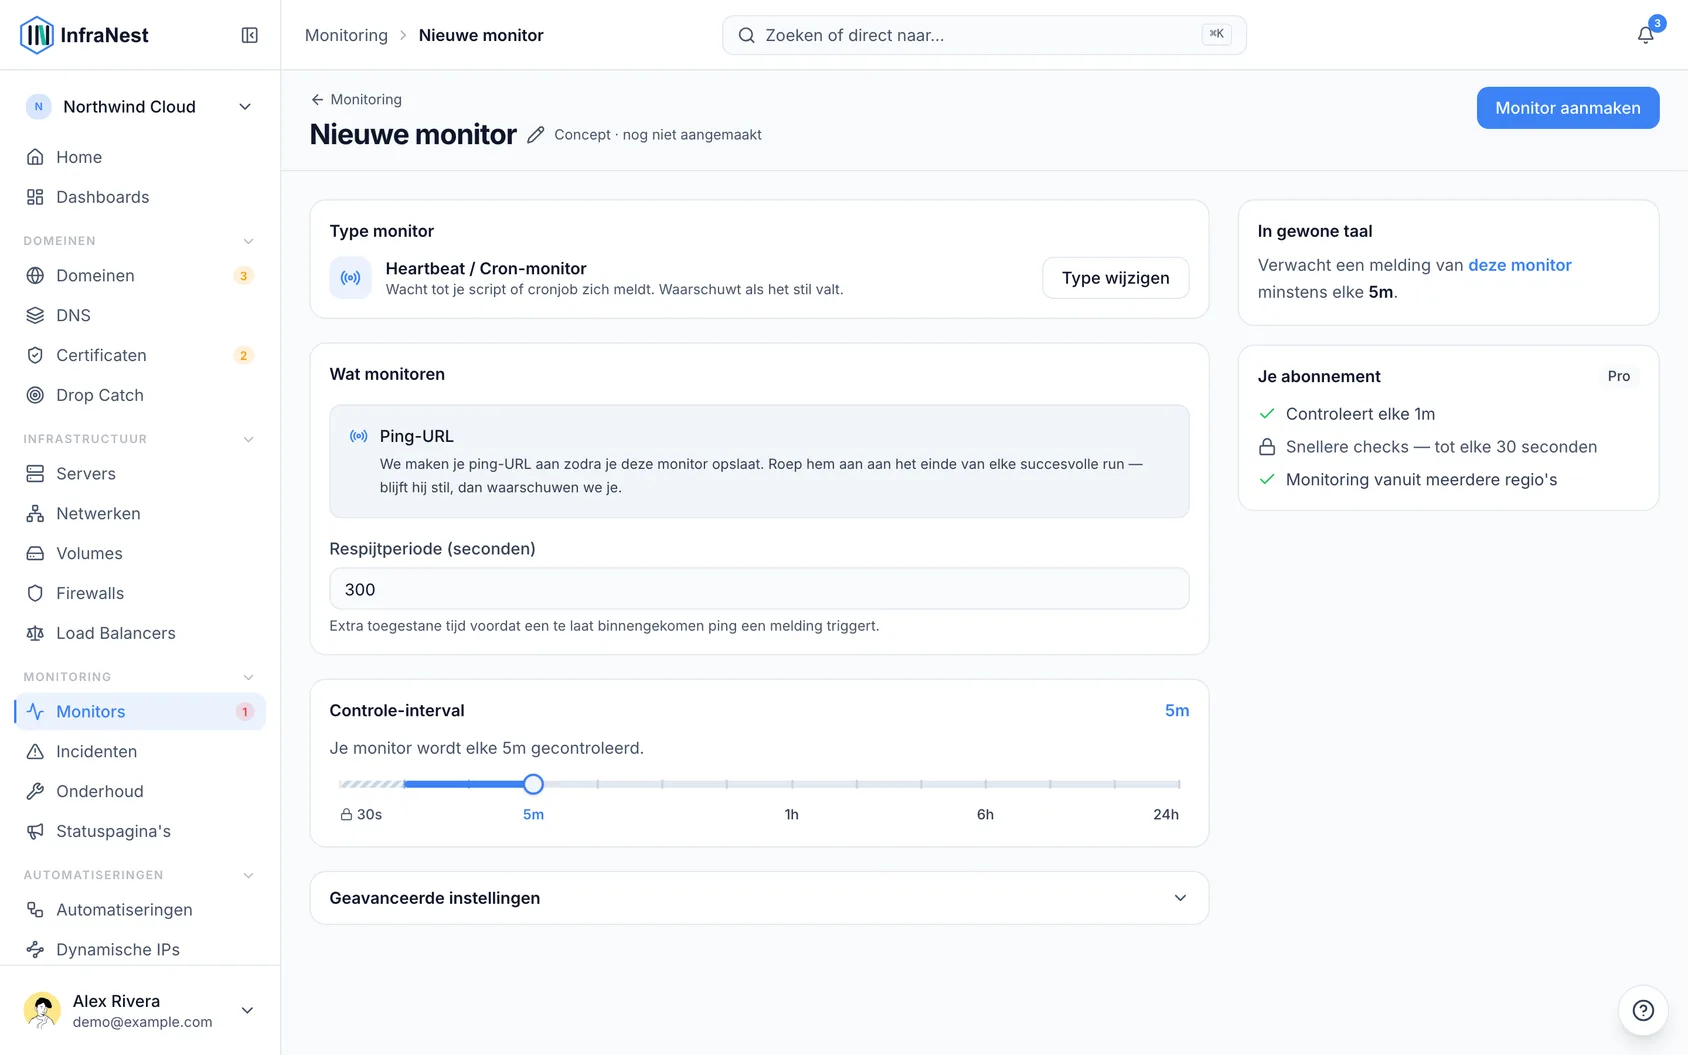Viewport: 1688px width, 1055px height.
Task: Click the DNS layers icon
Action: pyautogui.click(x=35, y=315)
